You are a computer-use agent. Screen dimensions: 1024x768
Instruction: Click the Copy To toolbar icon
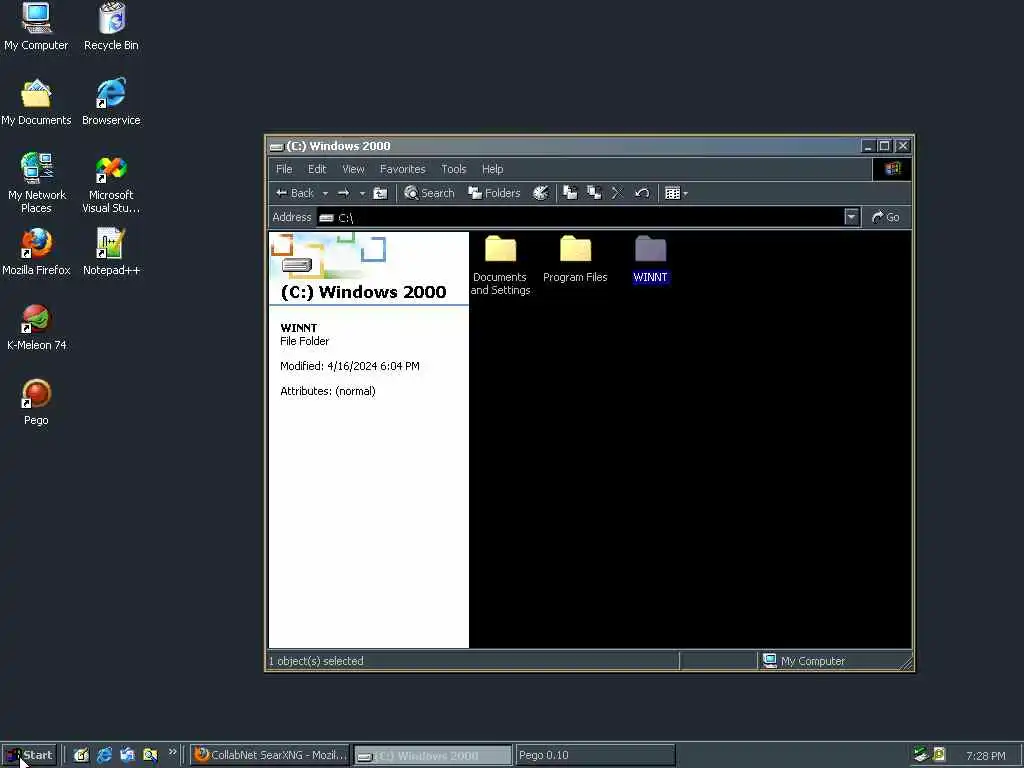pos(594,193)
